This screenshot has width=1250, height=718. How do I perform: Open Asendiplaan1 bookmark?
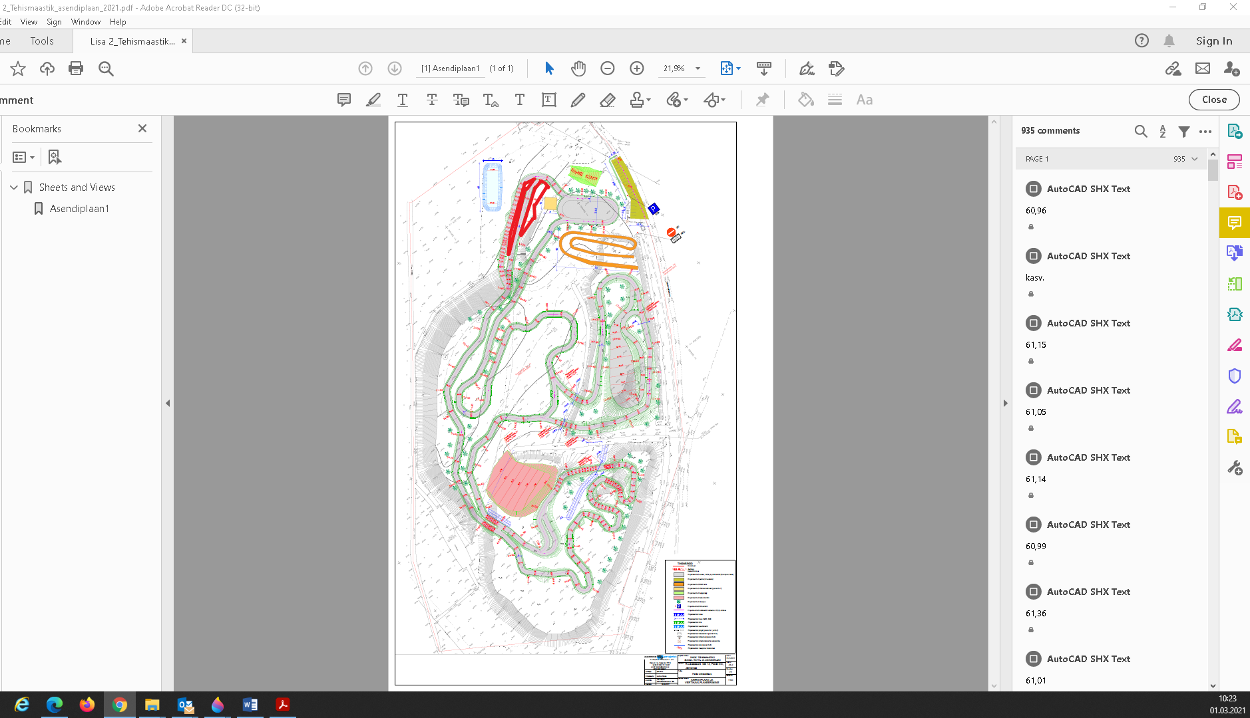(79, 209)
